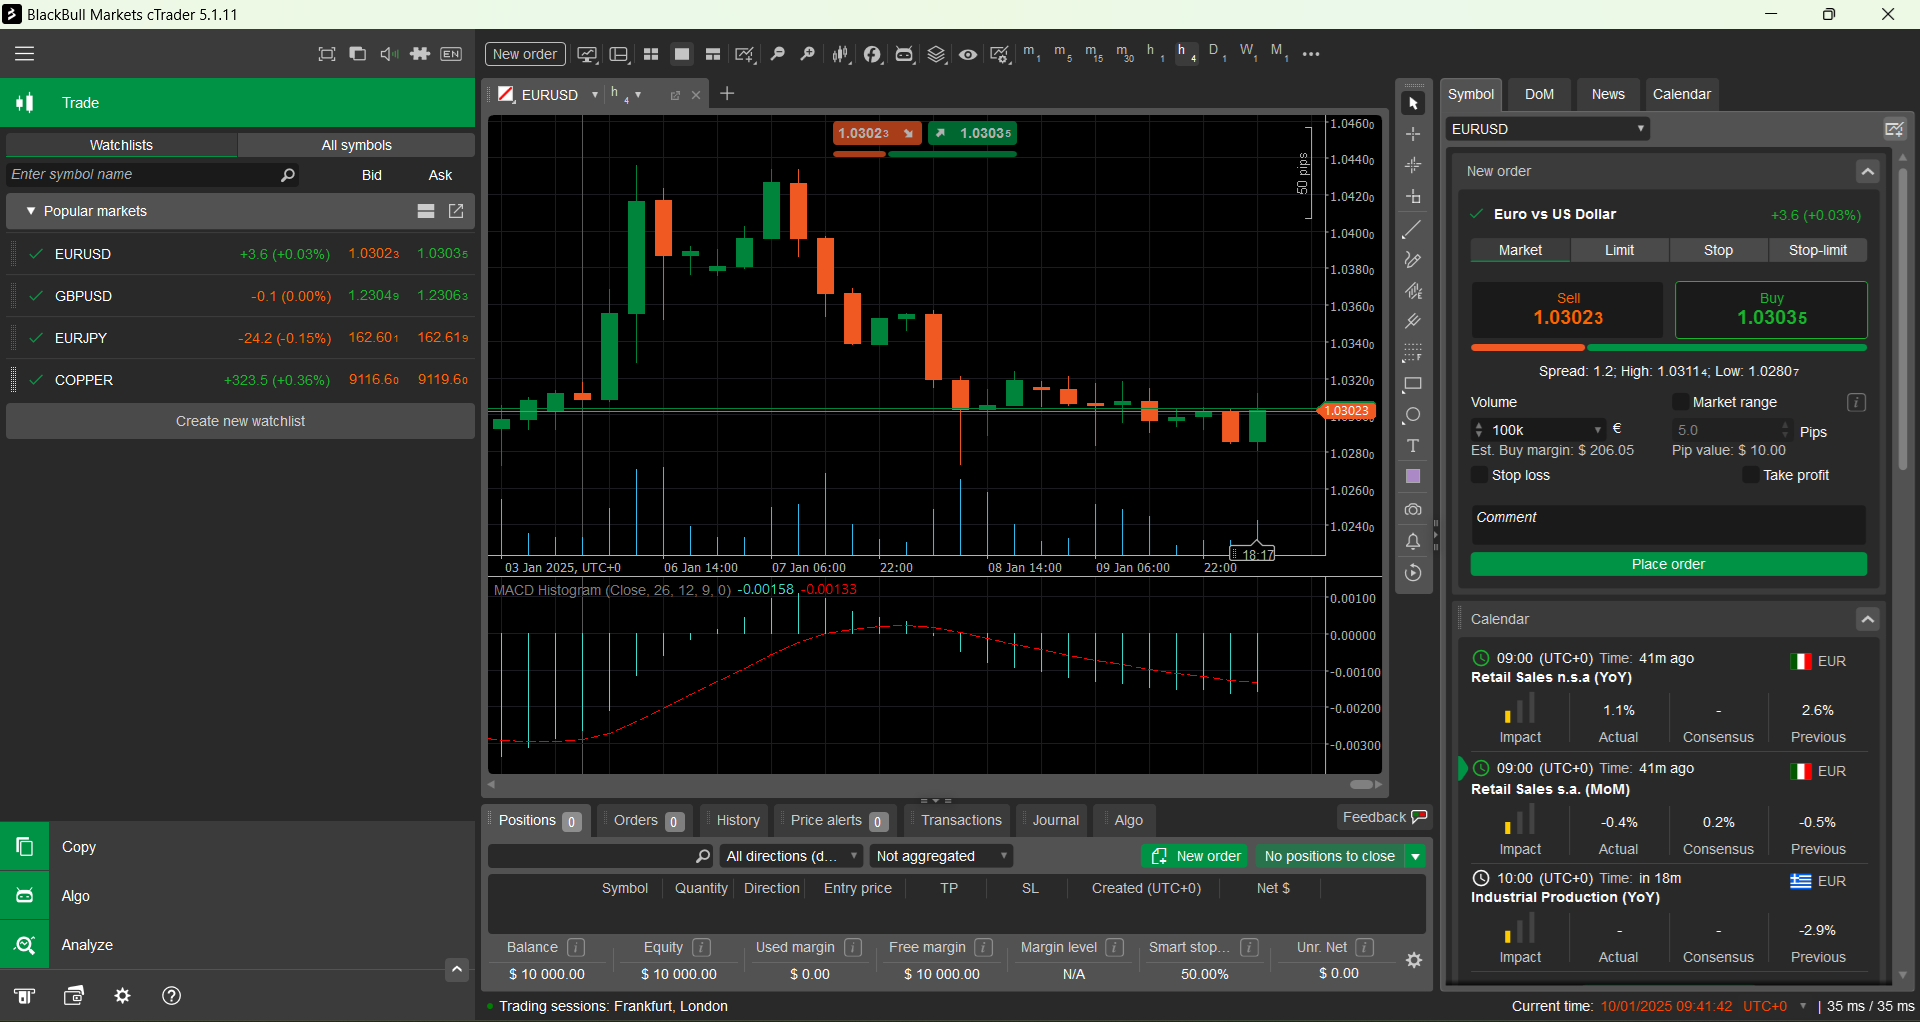Screen dimensions: 1920x1022
Task: Click the purple color swatch in the sidebar
Action: [x=1413, y=476]
